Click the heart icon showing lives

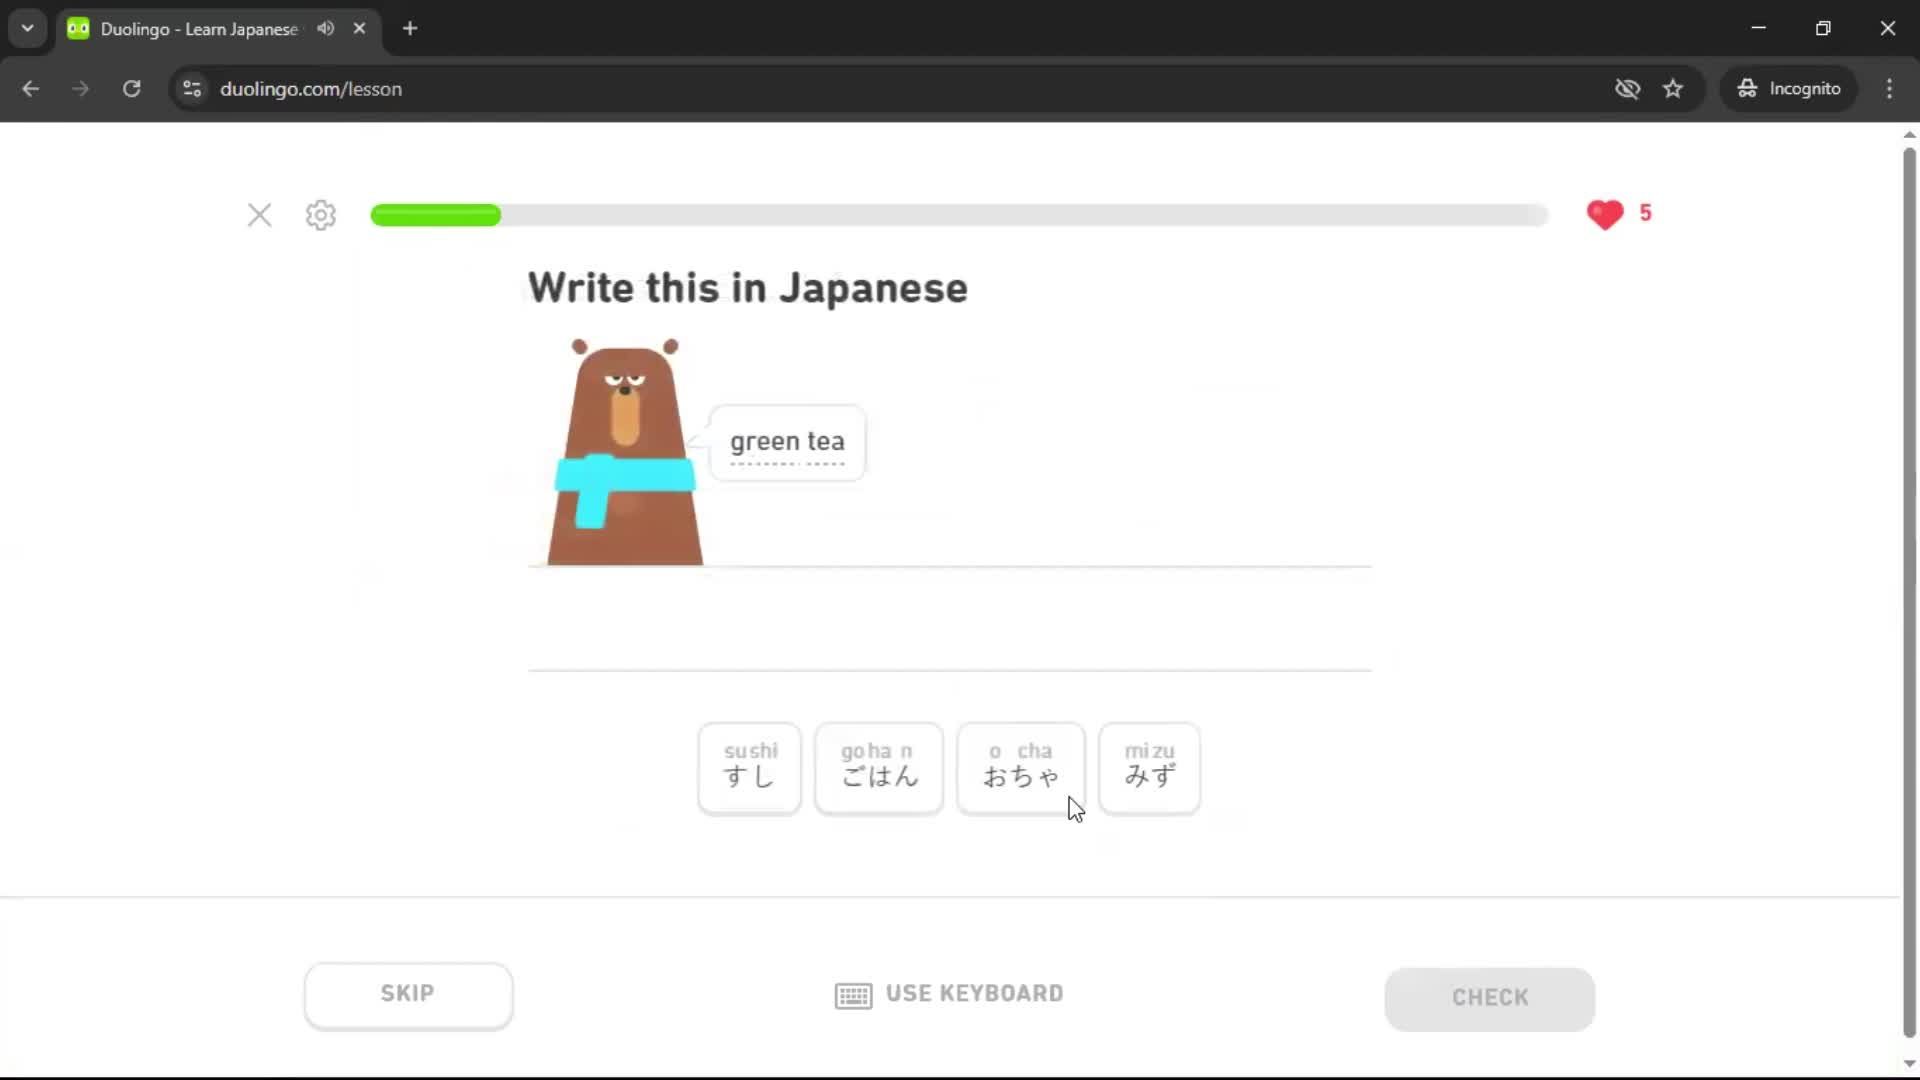tap(1605, 214)
